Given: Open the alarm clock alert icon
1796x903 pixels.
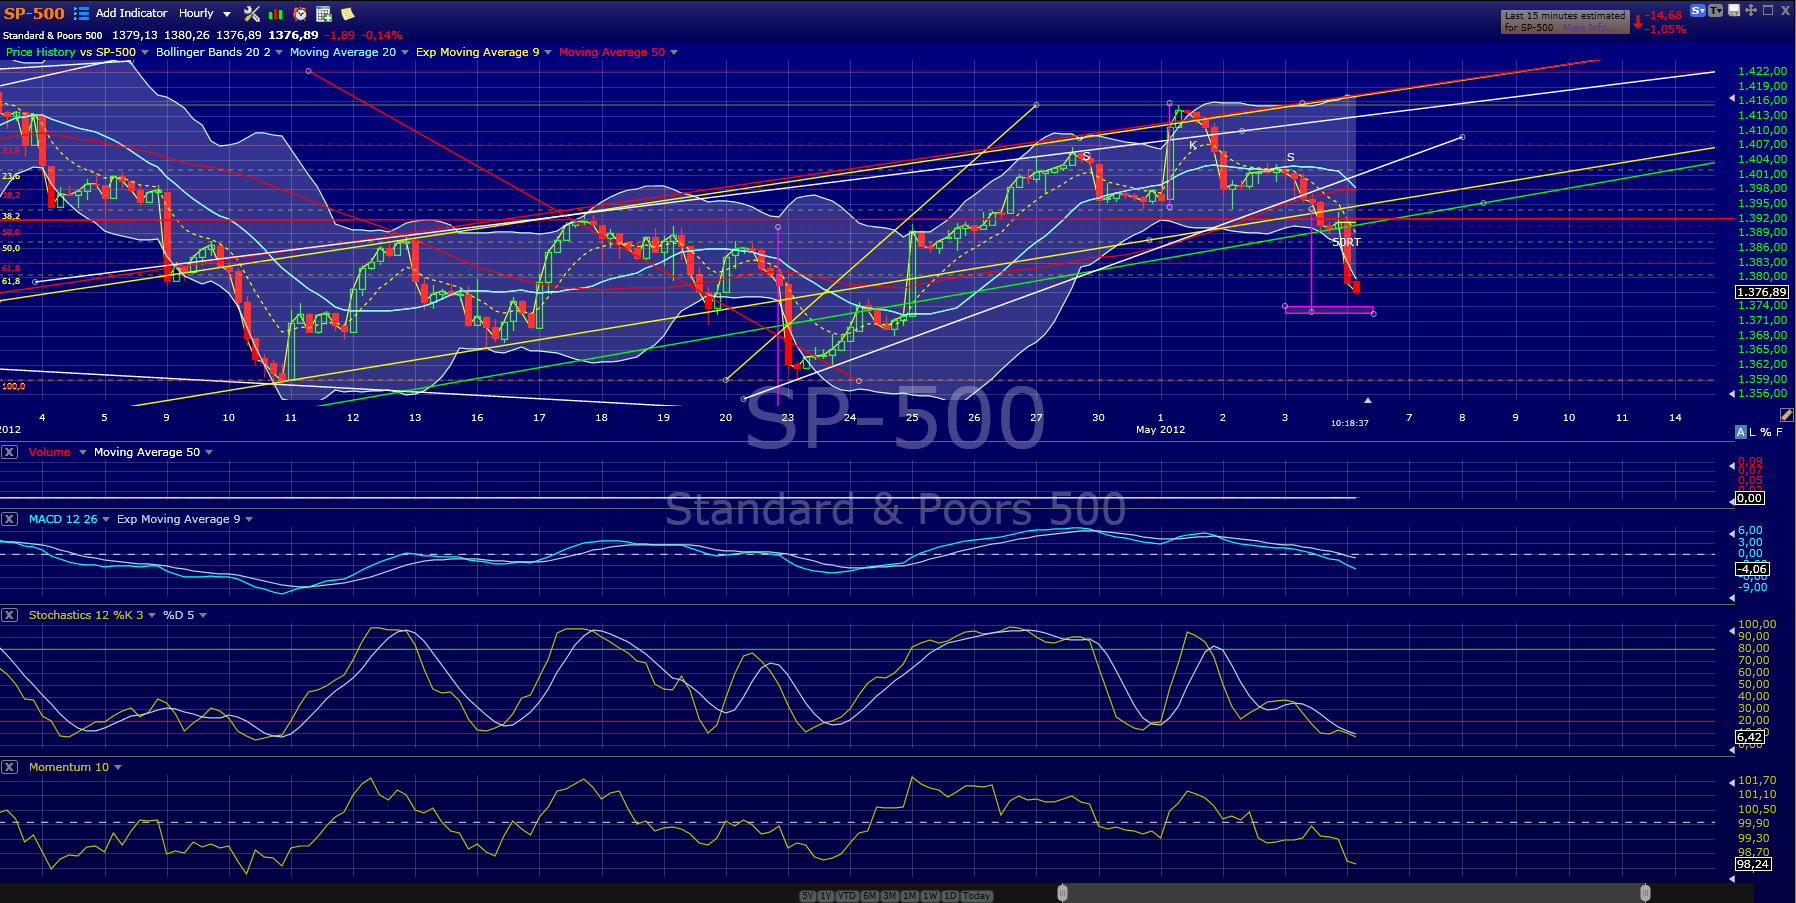Looking at the screenshot, I should coord(300,14).
